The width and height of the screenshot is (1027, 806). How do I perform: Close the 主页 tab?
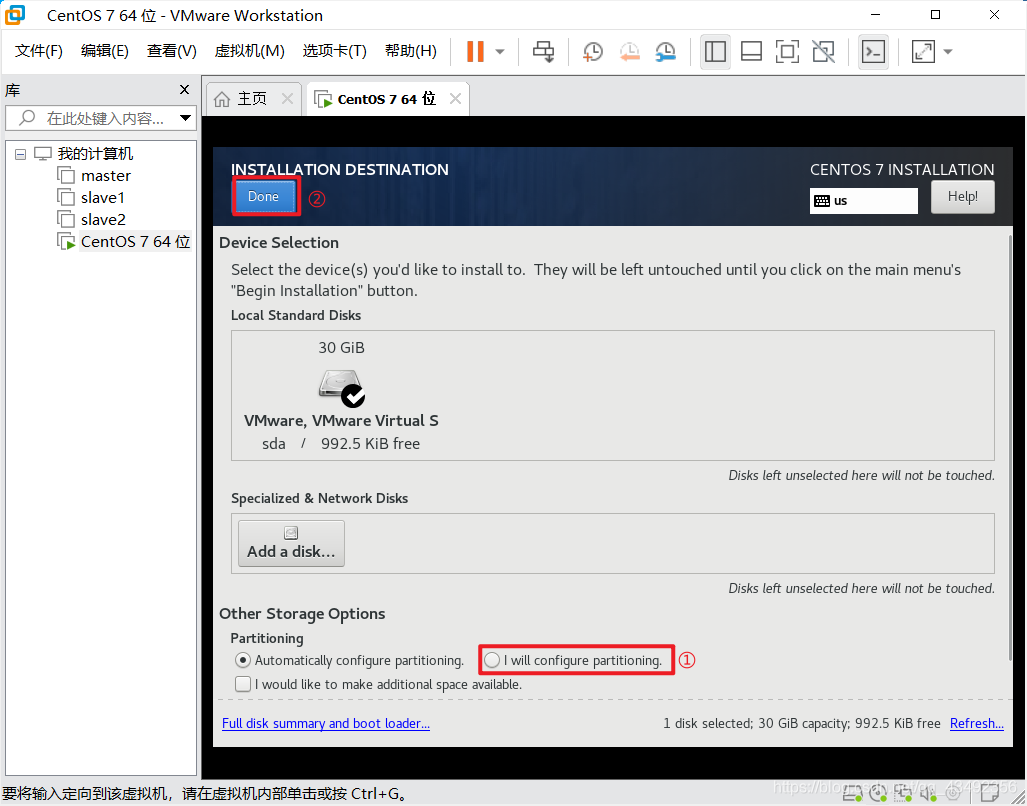tap(287, 99)
